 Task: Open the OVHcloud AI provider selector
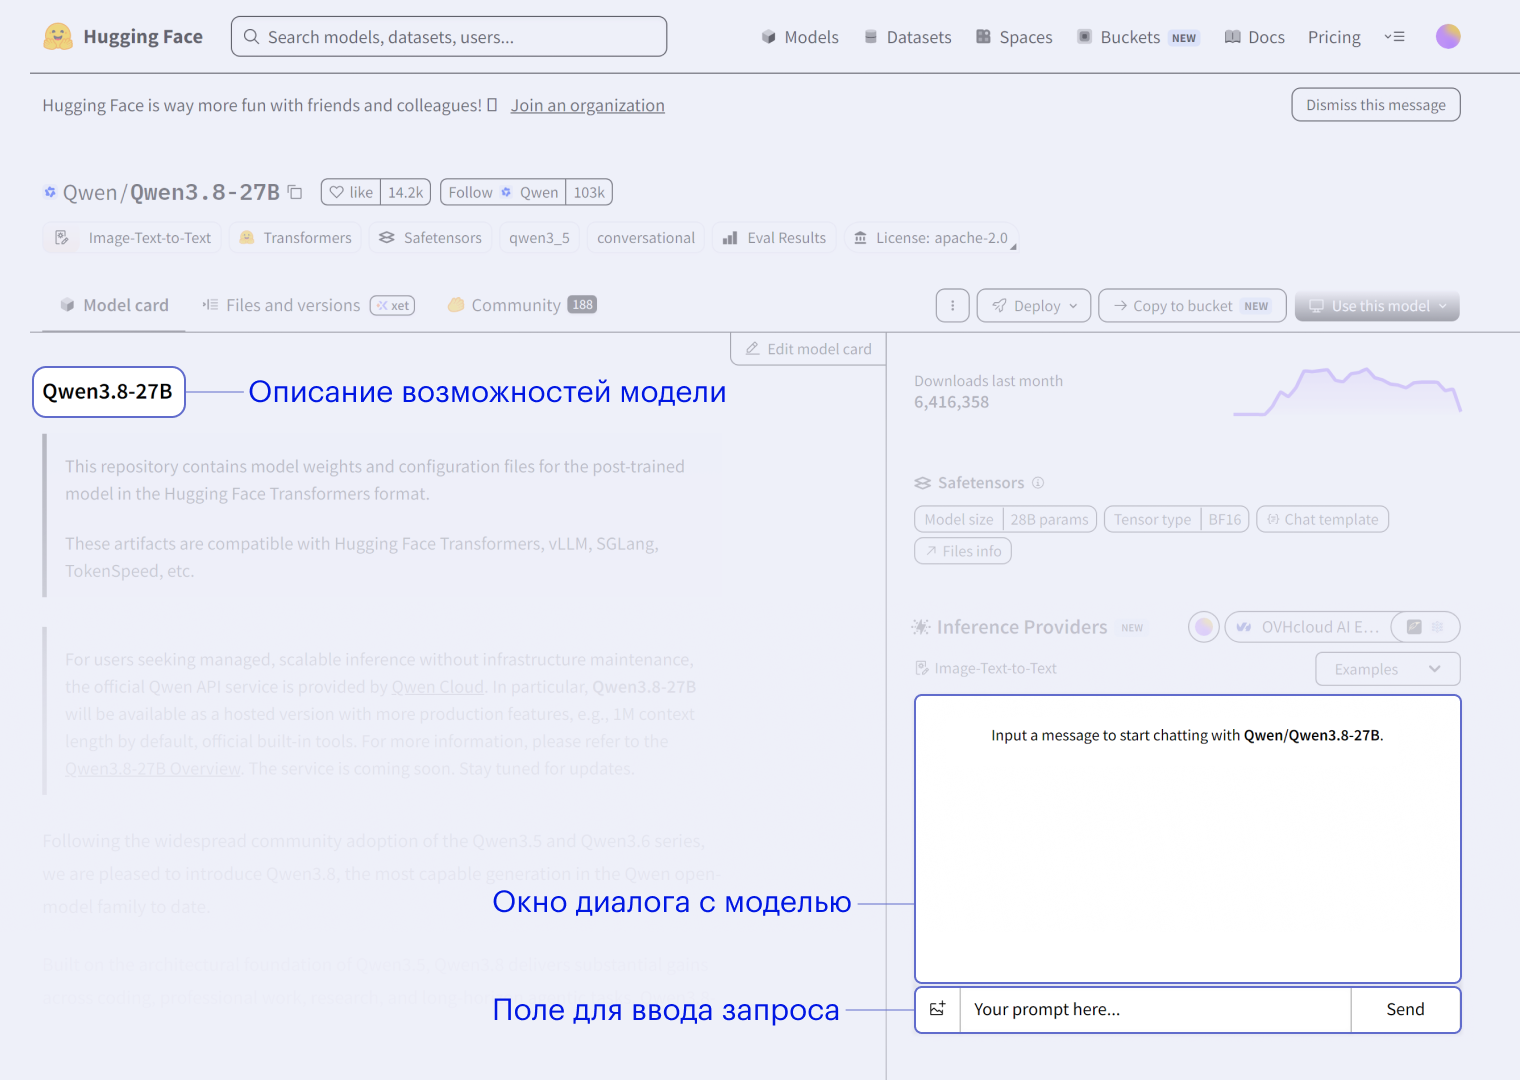(x=1308, y=627)
